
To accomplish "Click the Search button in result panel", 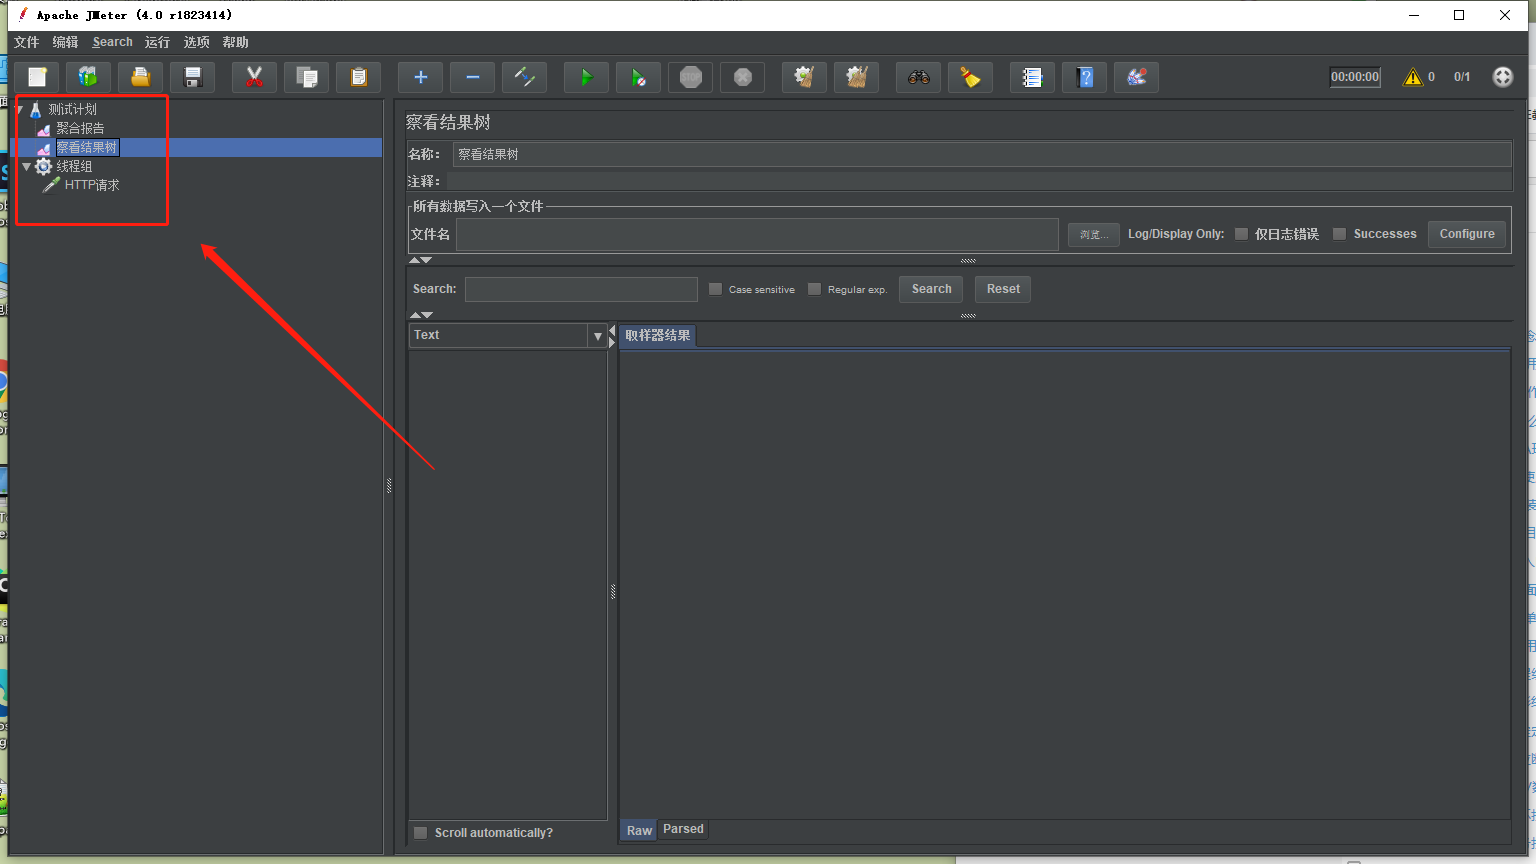I will (931, 289).
